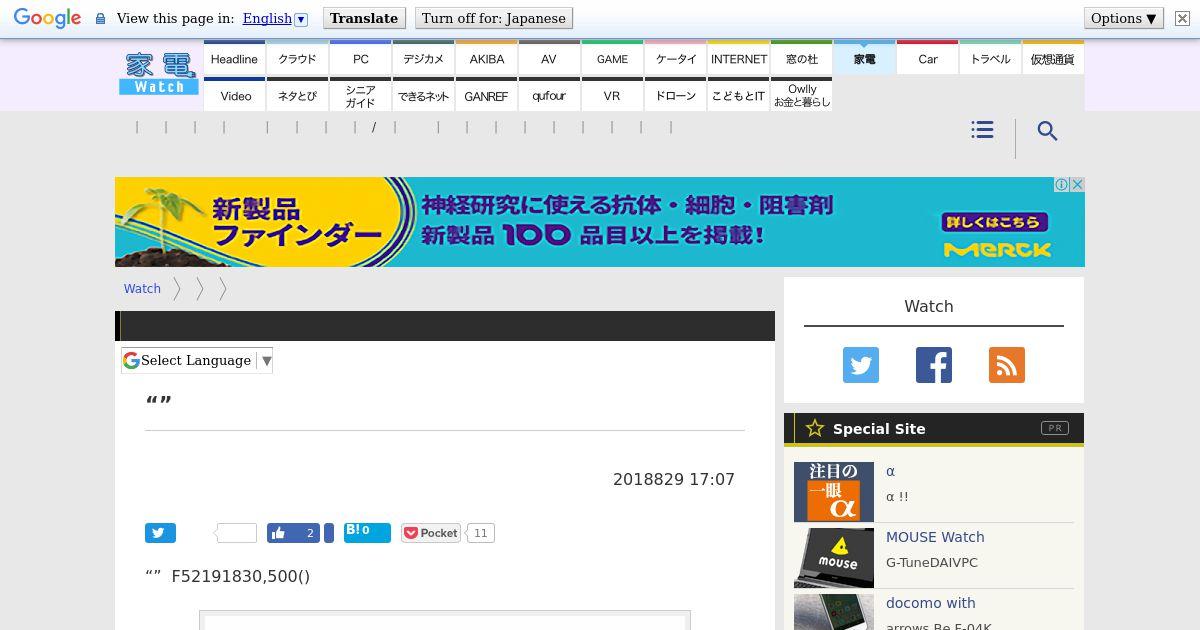Open the シニアガイド tab
Screen dimensions: 1200x630
tap(360, 95)
